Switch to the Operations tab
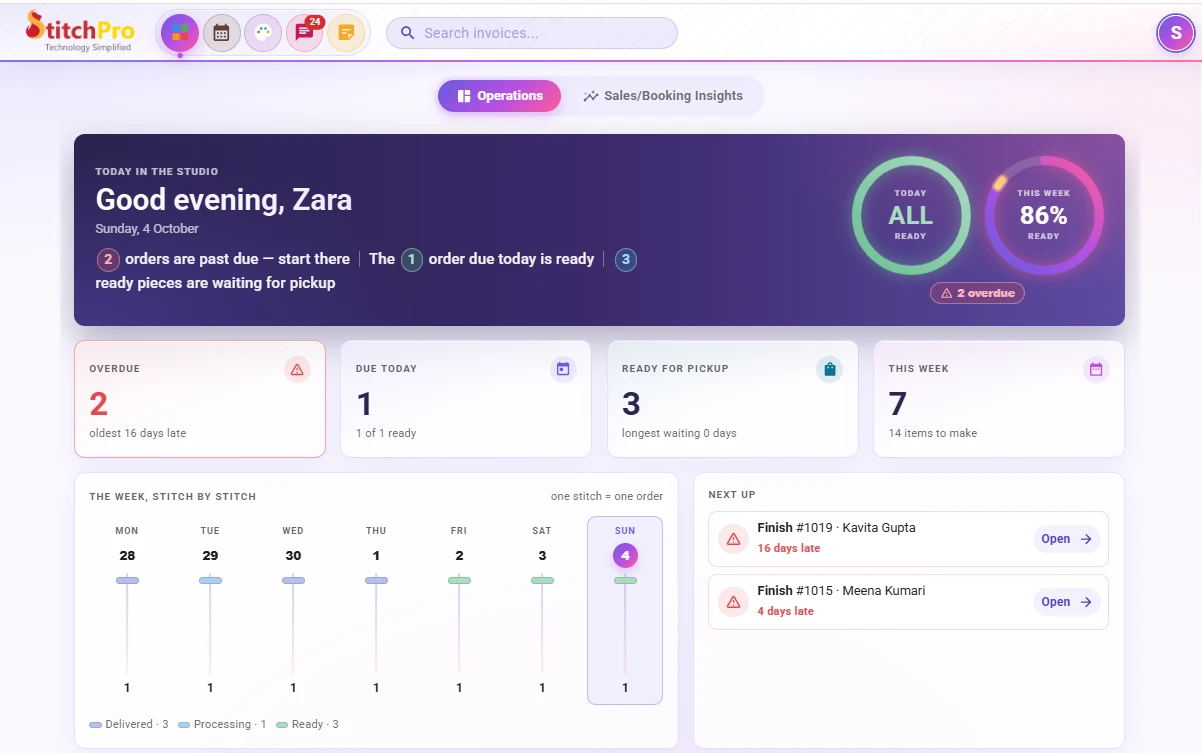Screen dimensions: 1202x753 pos(499,96)
